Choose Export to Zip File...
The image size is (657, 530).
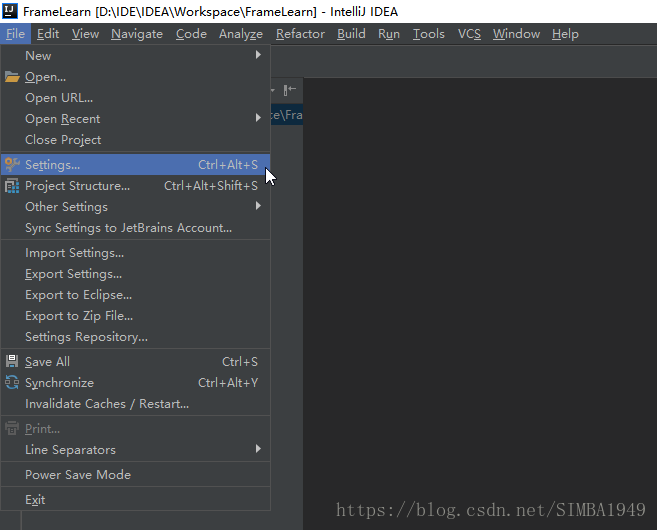pos(135,315)
